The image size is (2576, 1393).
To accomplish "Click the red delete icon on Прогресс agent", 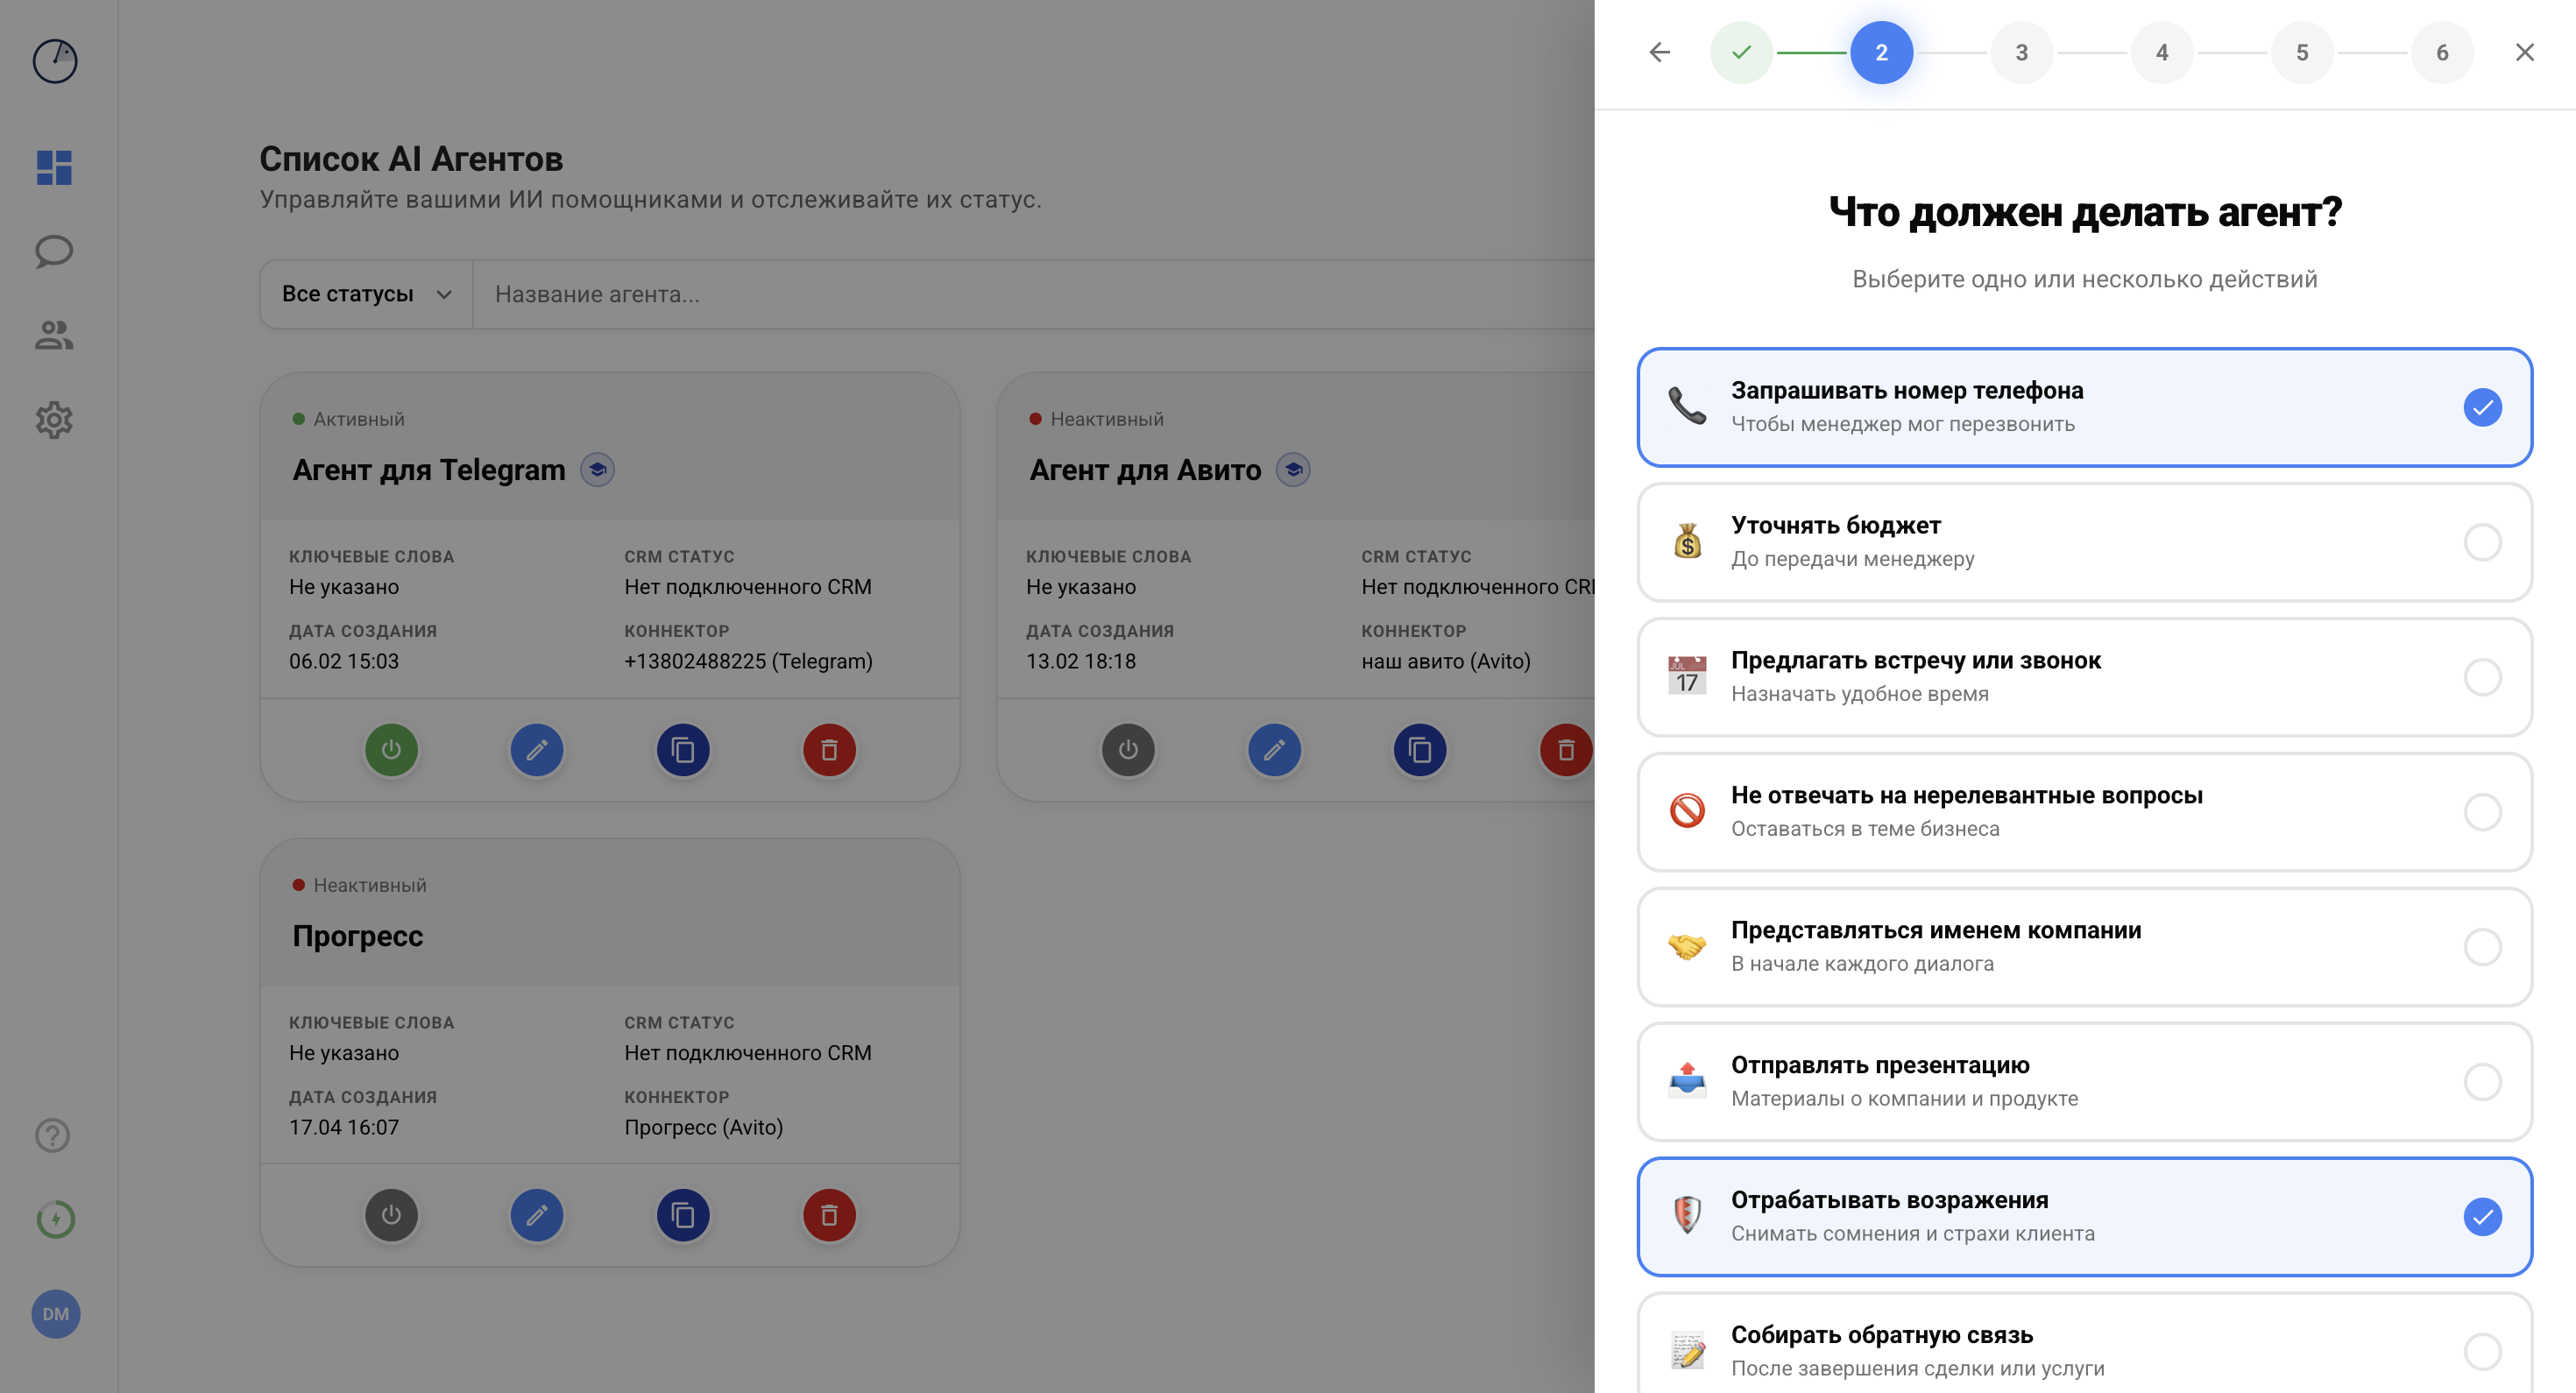I will (829, 1215).
